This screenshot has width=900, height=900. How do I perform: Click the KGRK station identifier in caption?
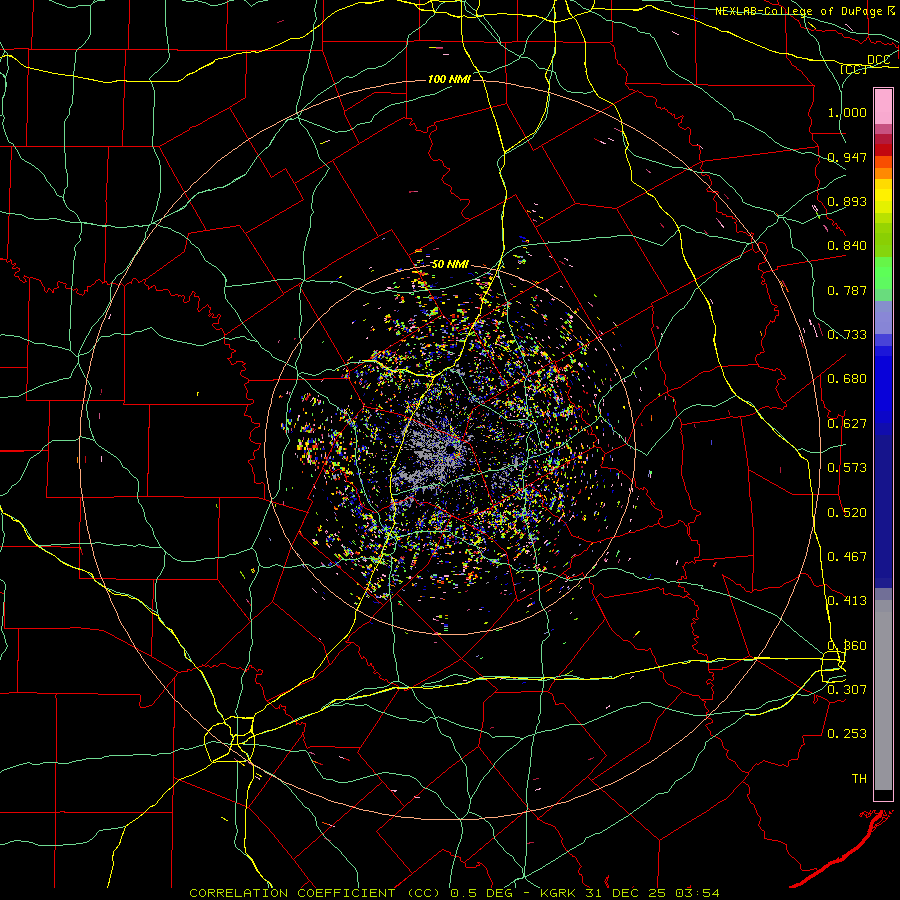560,893
